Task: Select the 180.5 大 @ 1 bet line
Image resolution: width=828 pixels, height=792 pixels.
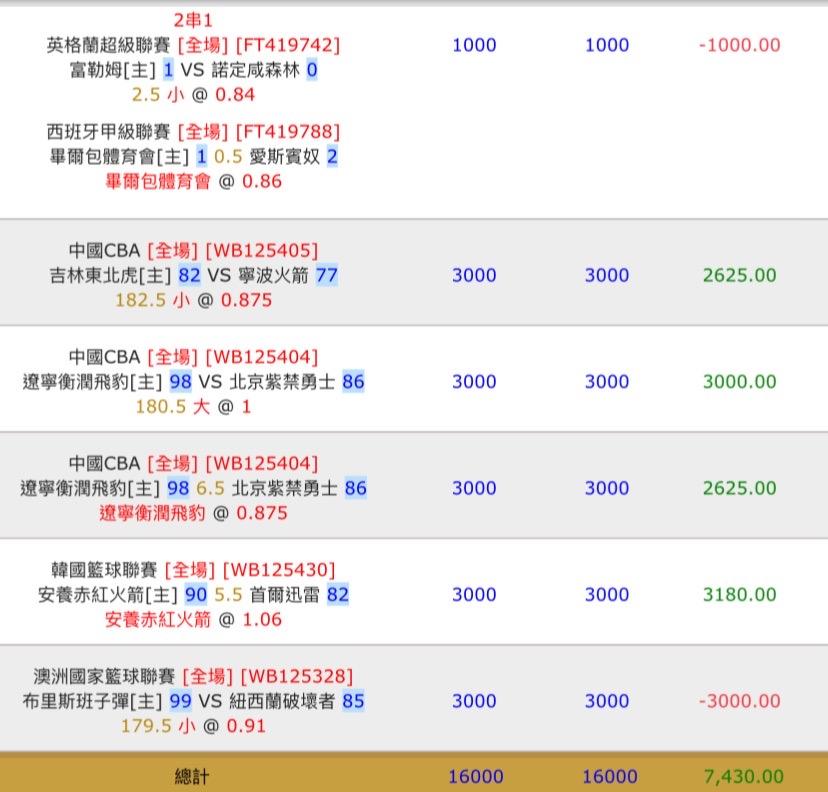Action: tap(193, 407)
